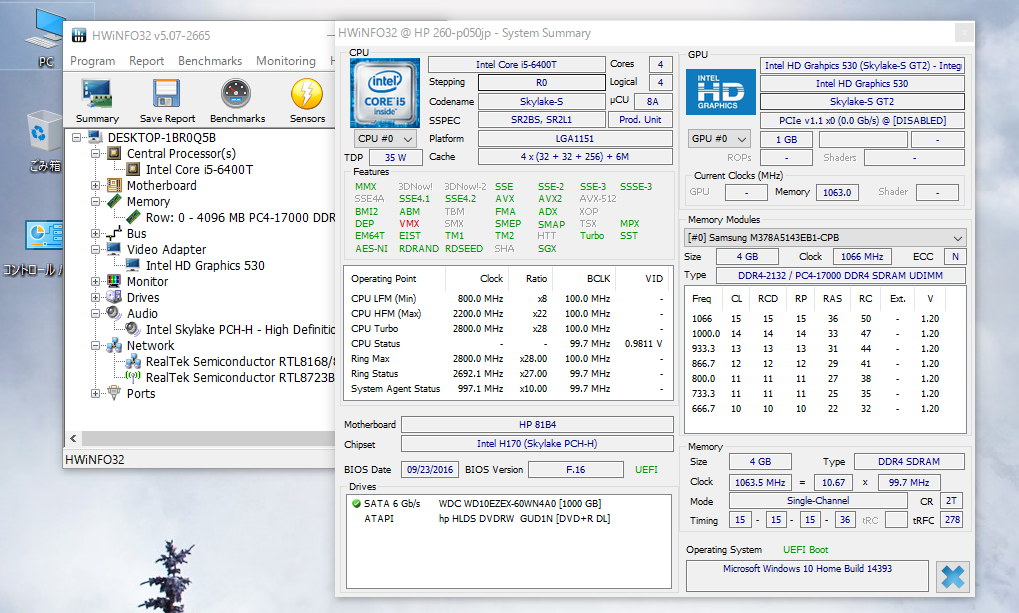The height and width of the screenshot is (613, 1019).
Task: Click the Windows 10 Home Build text
Action: click(807, 568)
